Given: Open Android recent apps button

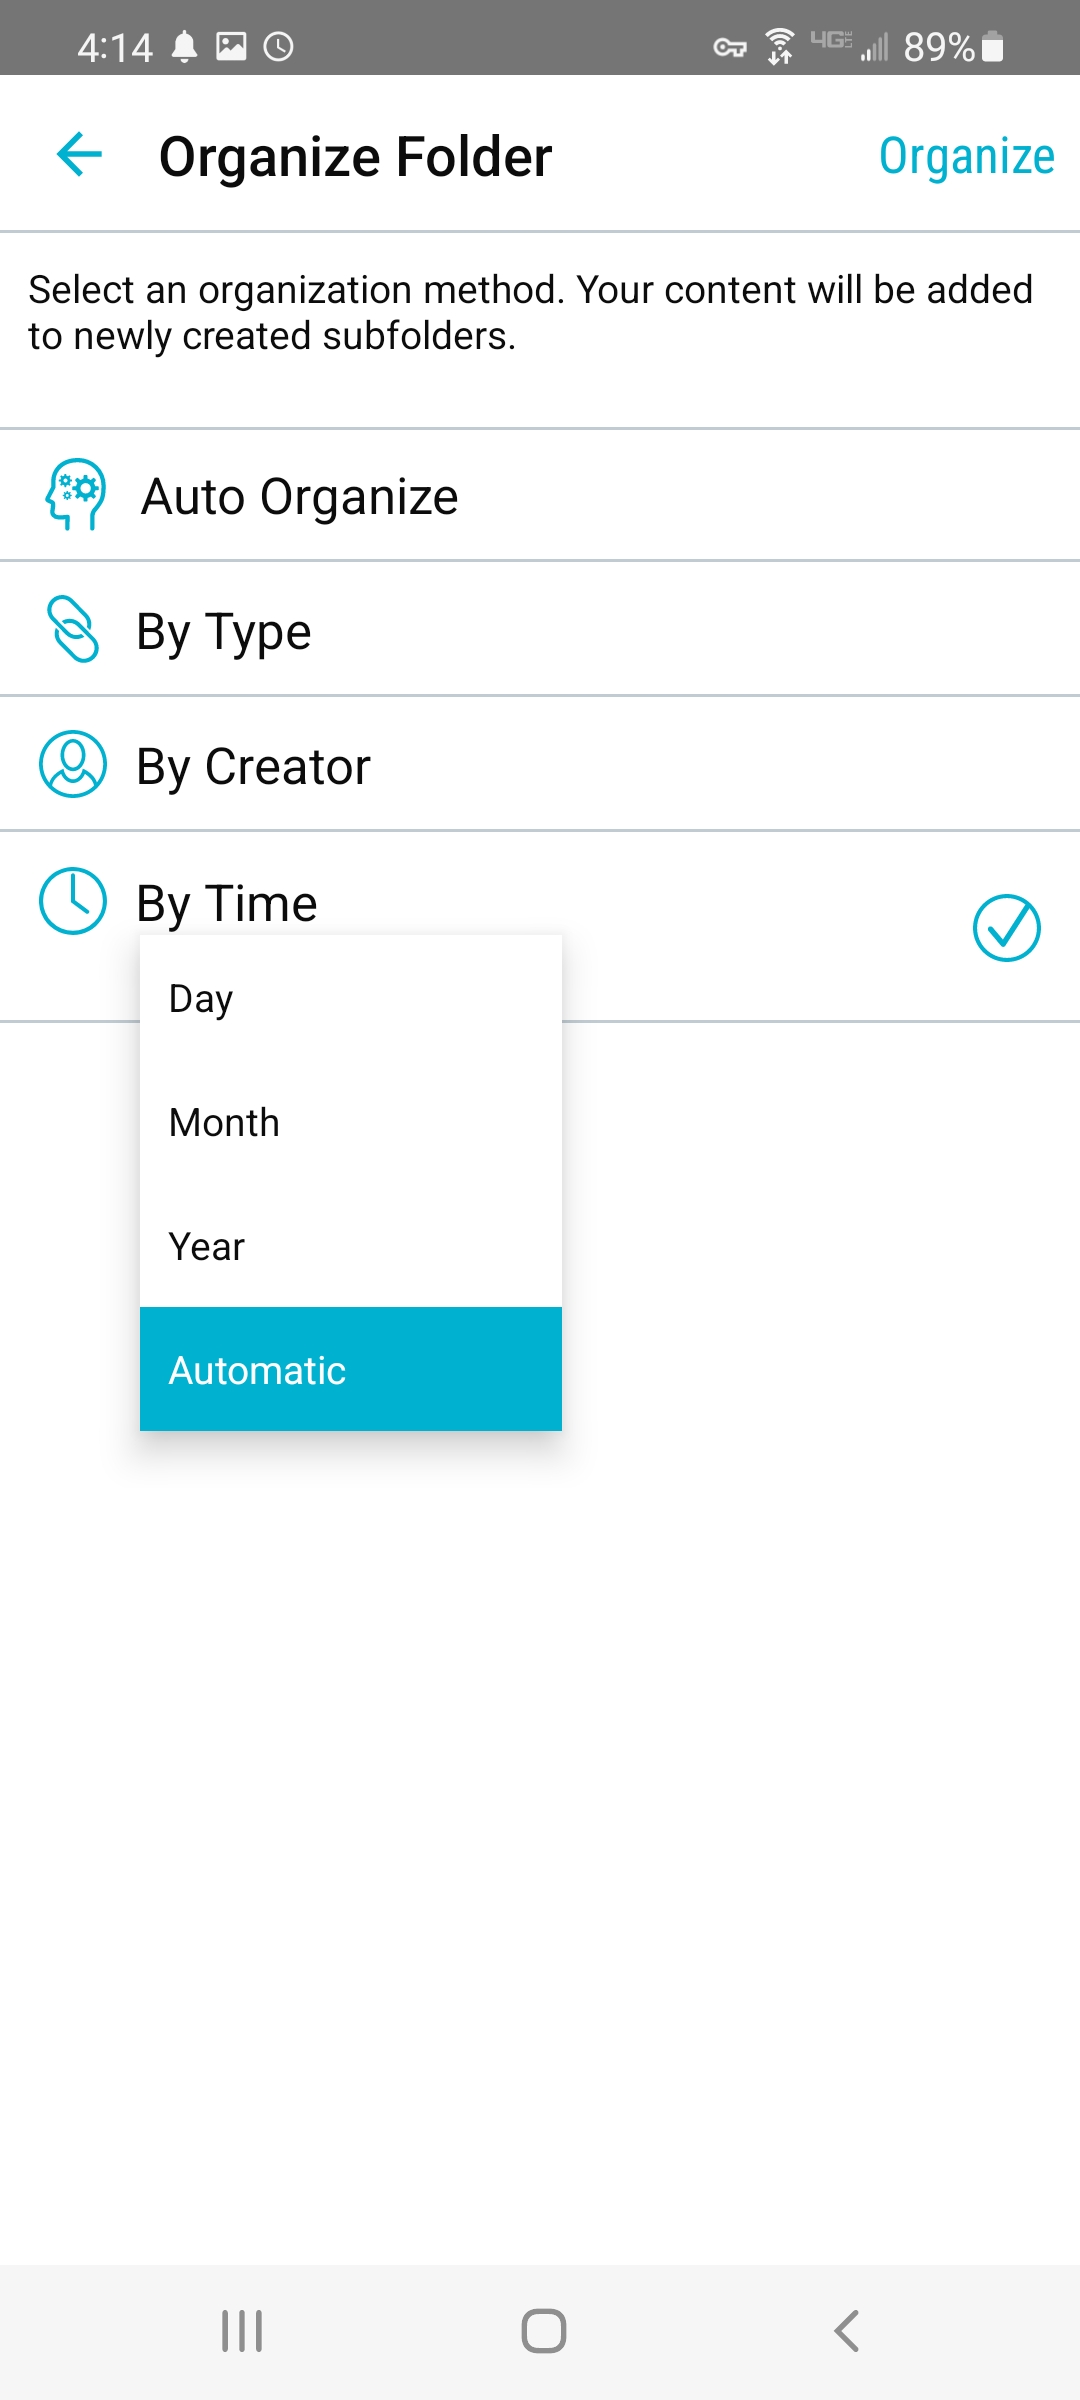Looking at the screenshot, I should click(x=242, y=2331).
